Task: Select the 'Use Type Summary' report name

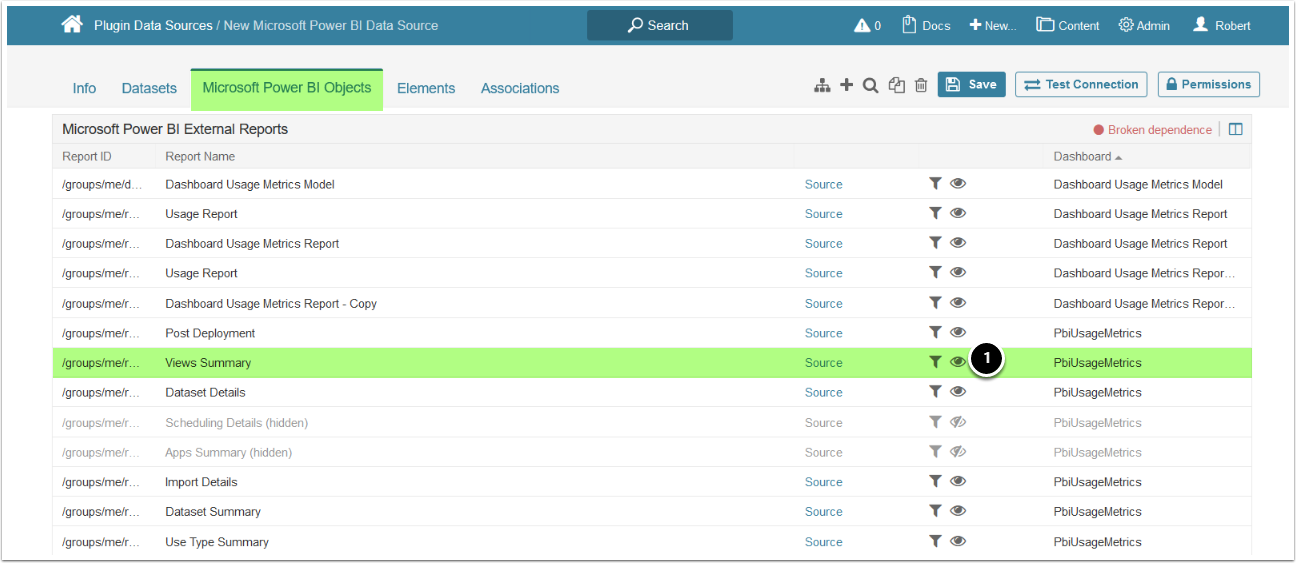Action: (217, 542)
